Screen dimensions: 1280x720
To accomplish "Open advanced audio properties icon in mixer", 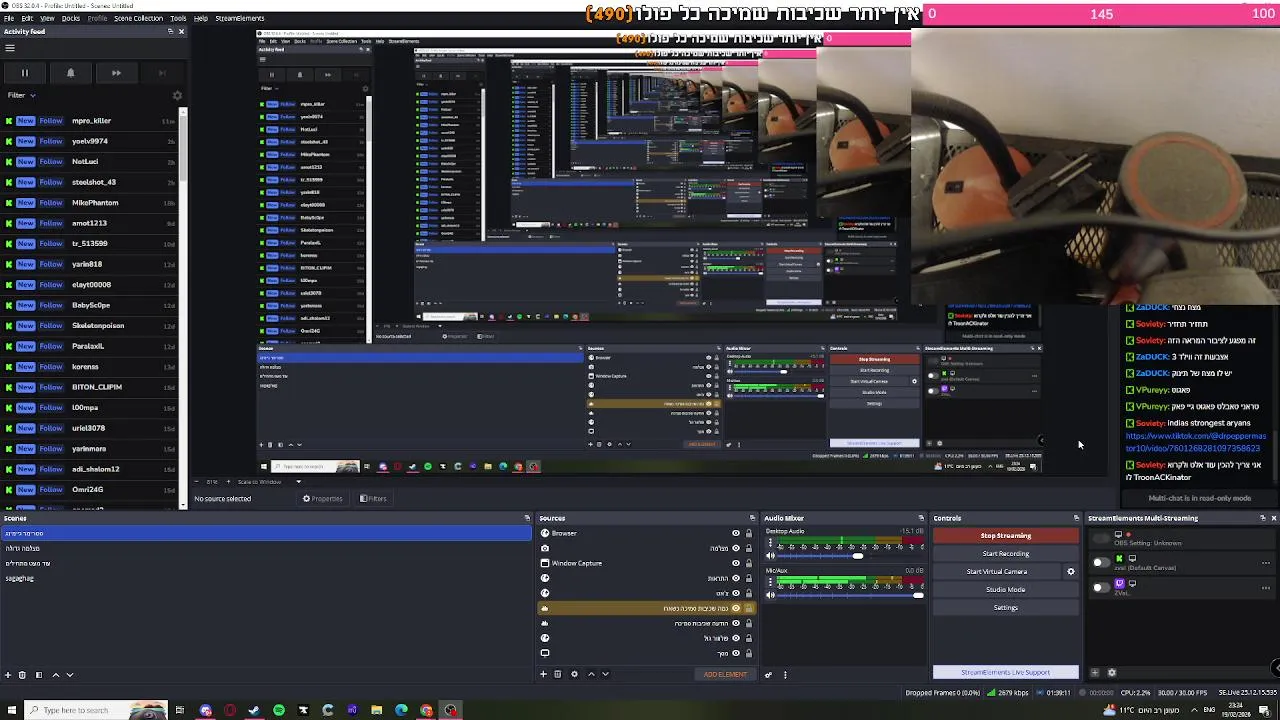I will pos(769,674).
